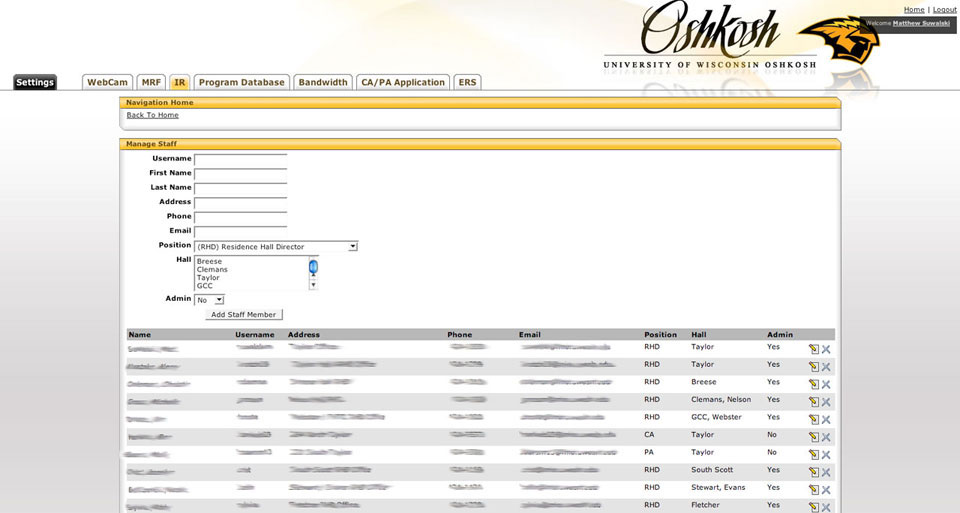Delete the CA position staff member

[x=826, y=437]
